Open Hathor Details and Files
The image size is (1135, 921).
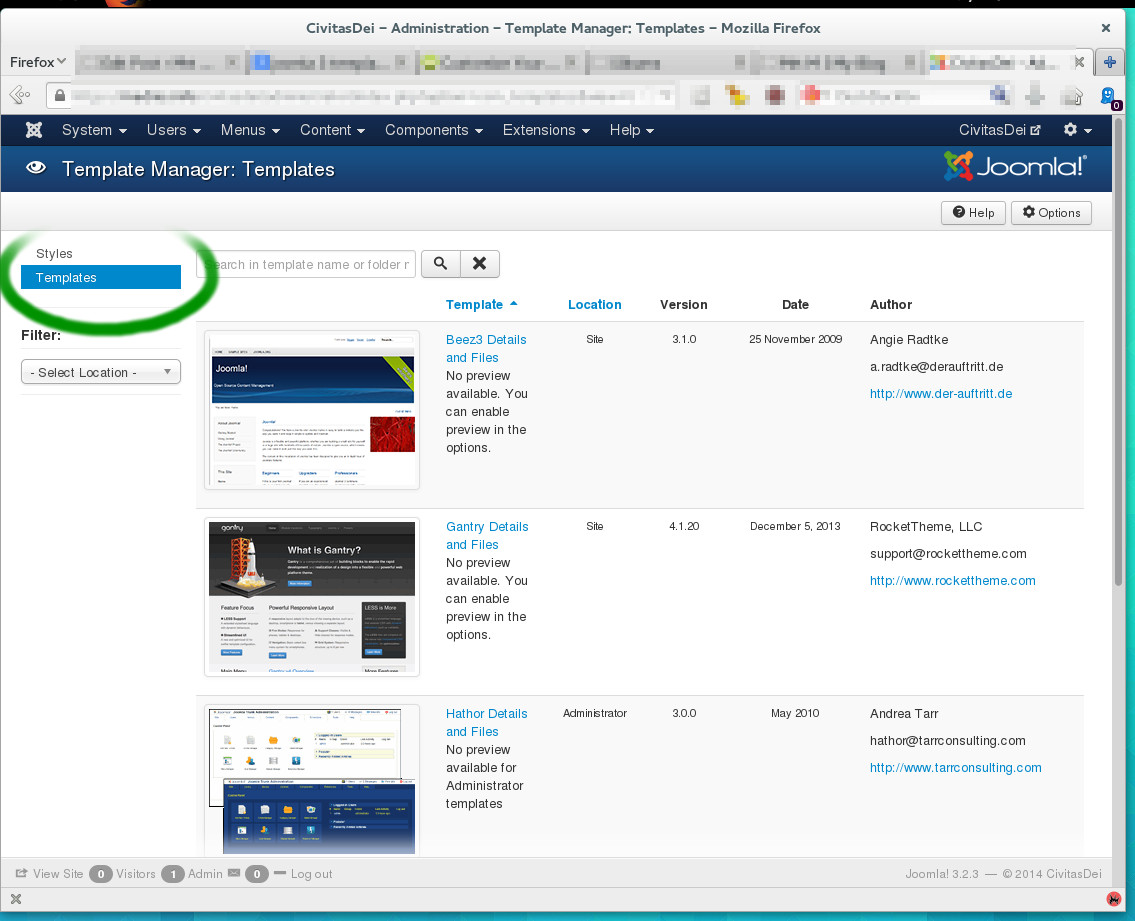pyautogui.click(x=486, y=723)
